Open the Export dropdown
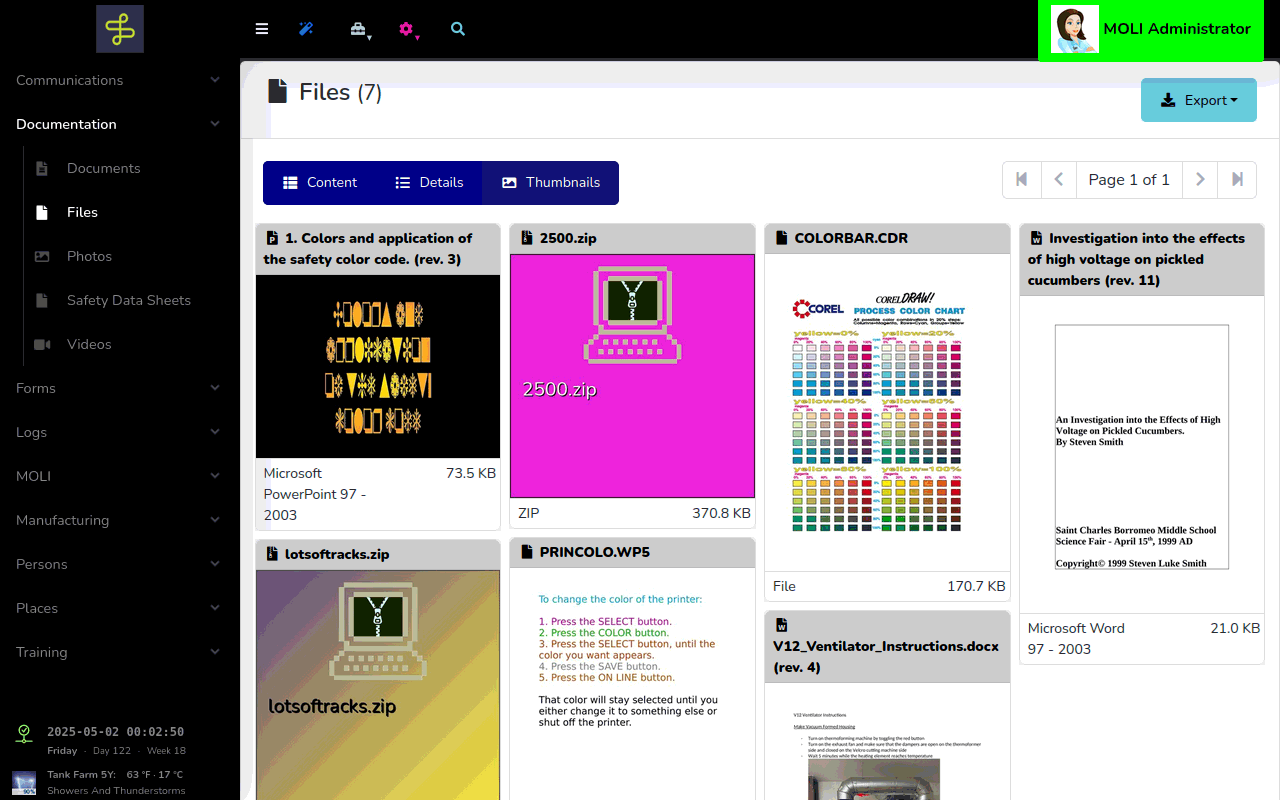This screenshot has height=800, width=1280. [1198, 100]
